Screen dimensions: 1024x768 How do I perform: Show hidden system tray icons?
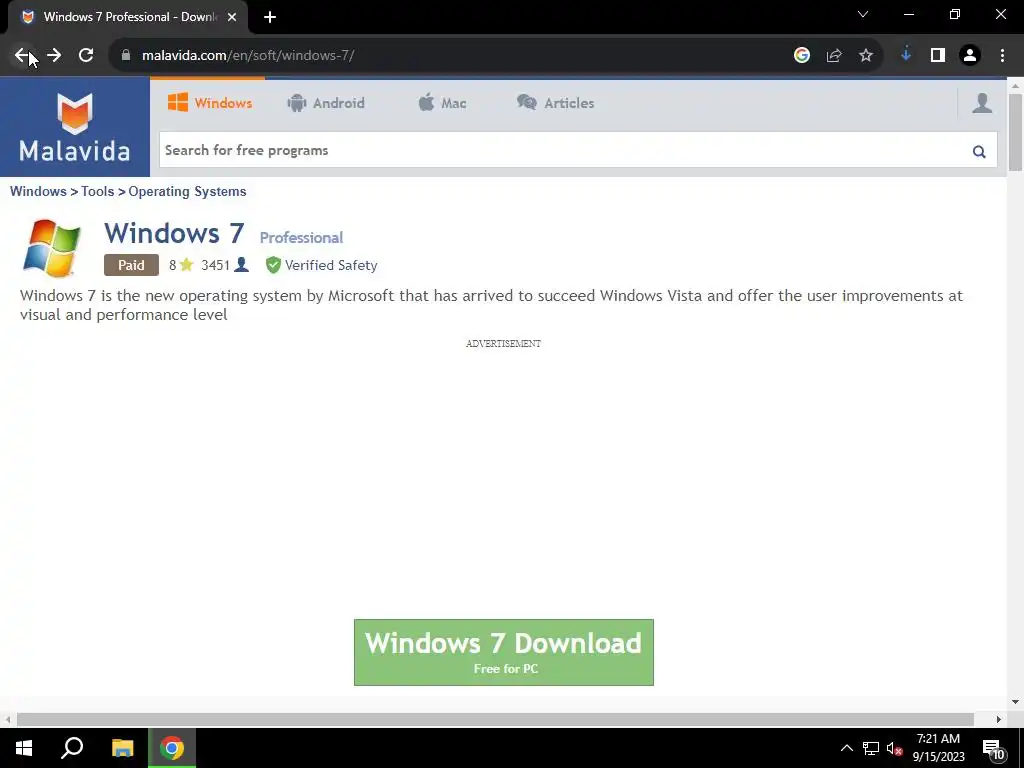click(846, 748)
